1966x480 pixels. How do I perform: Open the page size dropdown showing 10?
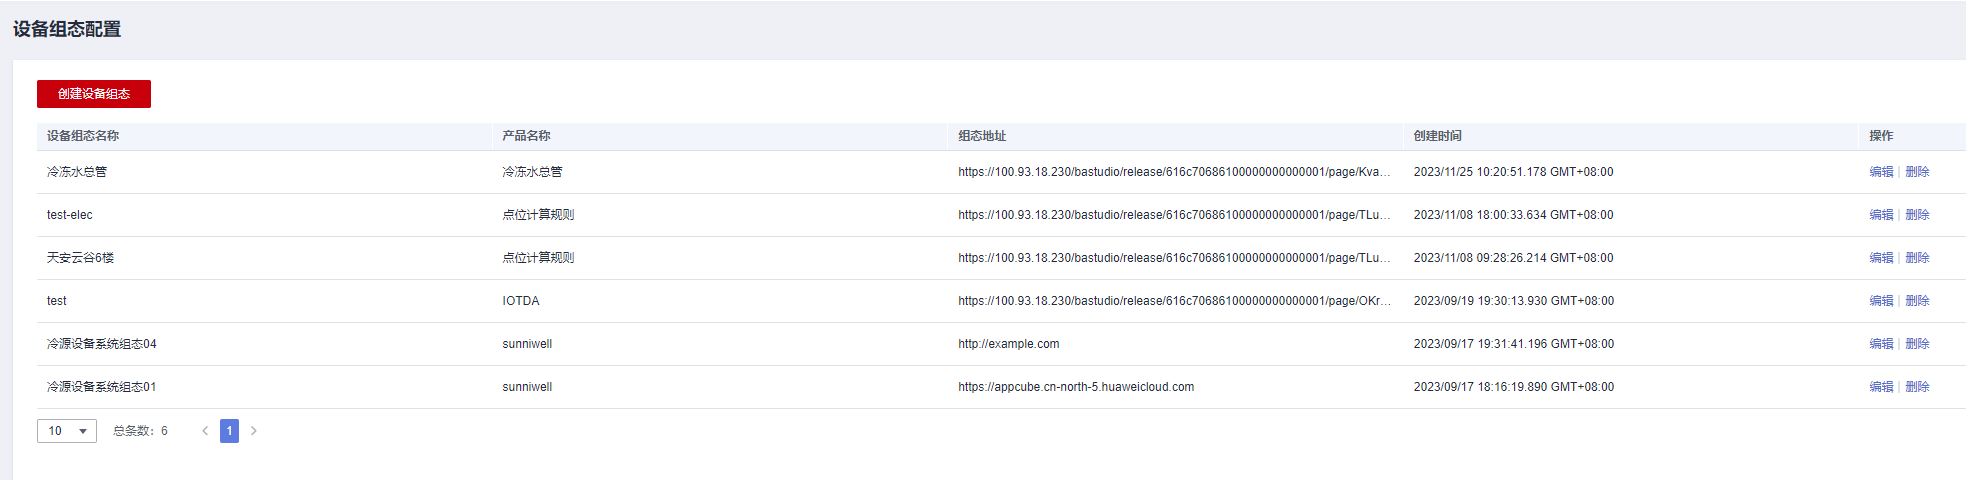coord(67,431)
